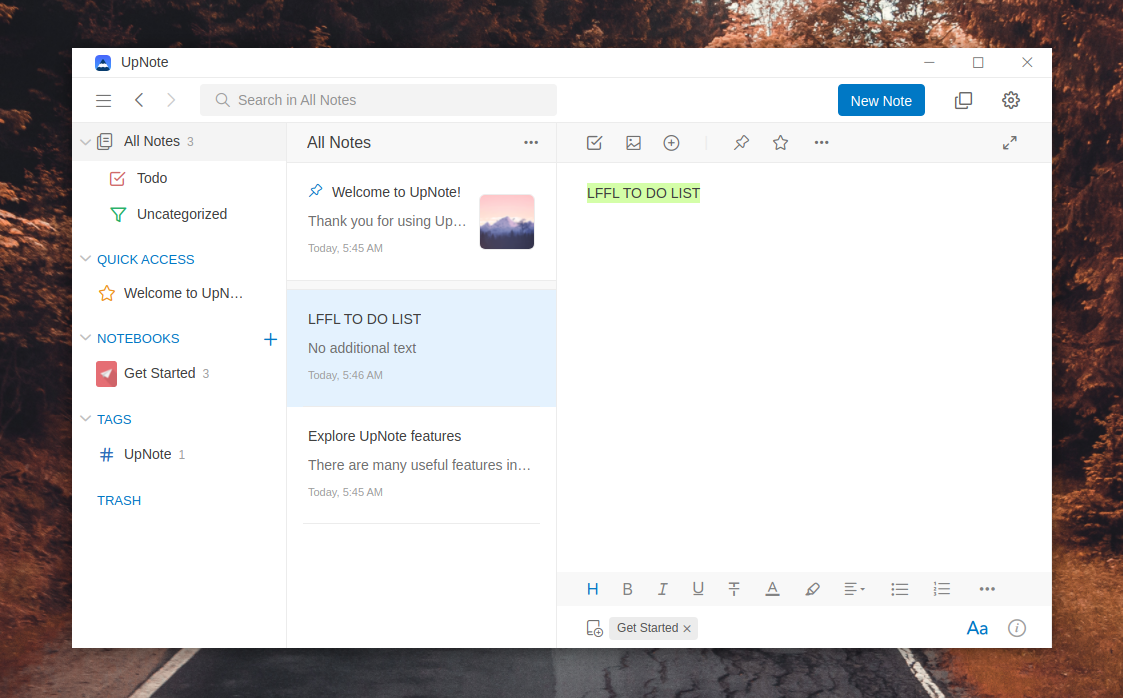Open the multiple windows icon near settings
1123x698 pixels.
(x=963, y=100)
